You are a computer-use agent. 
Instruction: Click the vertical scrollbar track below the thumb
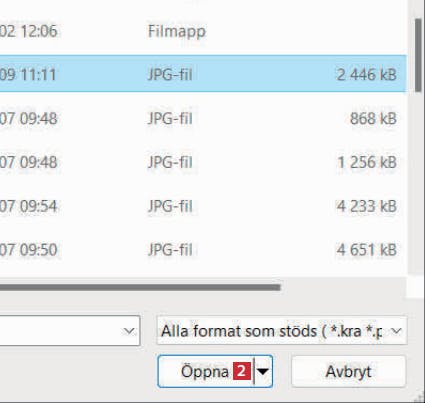coord(418,183)
